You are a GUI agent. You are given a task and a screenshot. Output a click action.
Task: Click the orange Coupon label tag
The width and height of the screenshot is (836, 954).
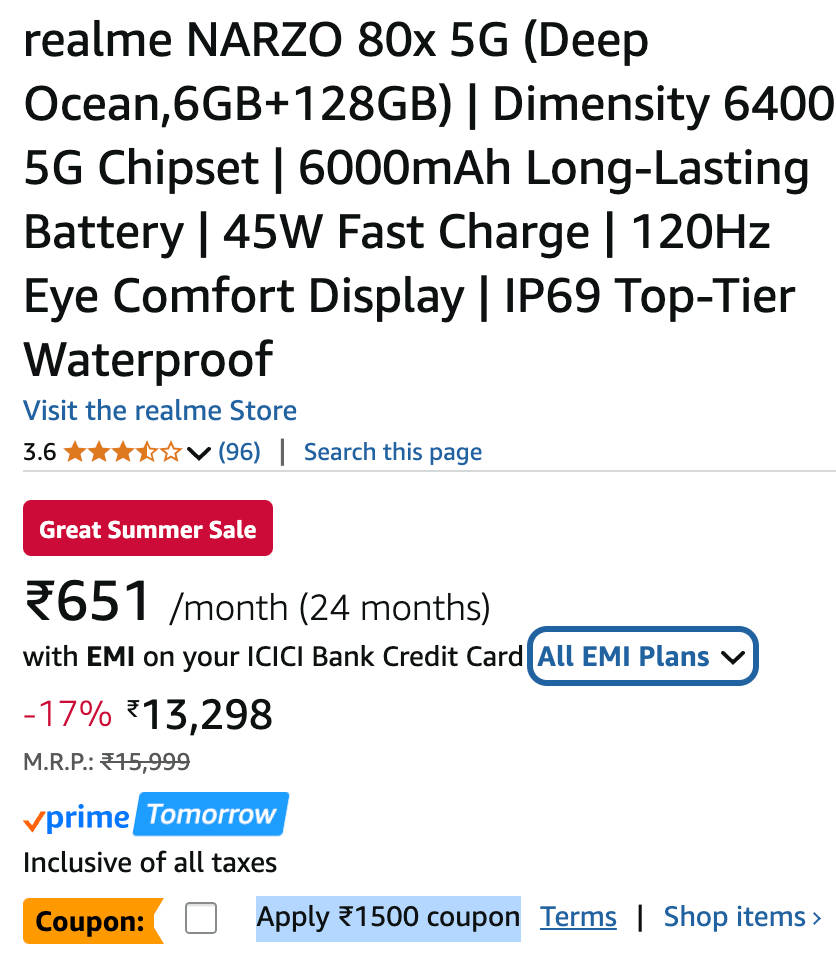coord(92,921)
